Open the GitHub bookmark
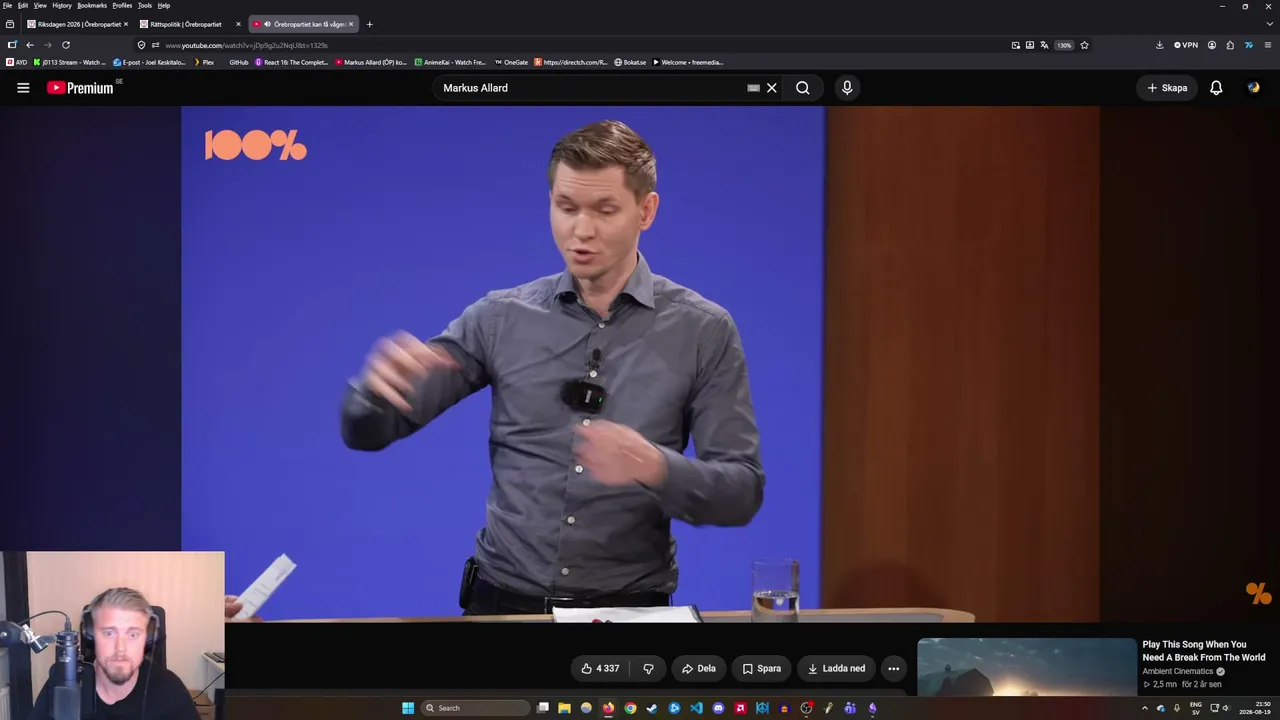This screenshot has width=1280, height=720. 238,62
